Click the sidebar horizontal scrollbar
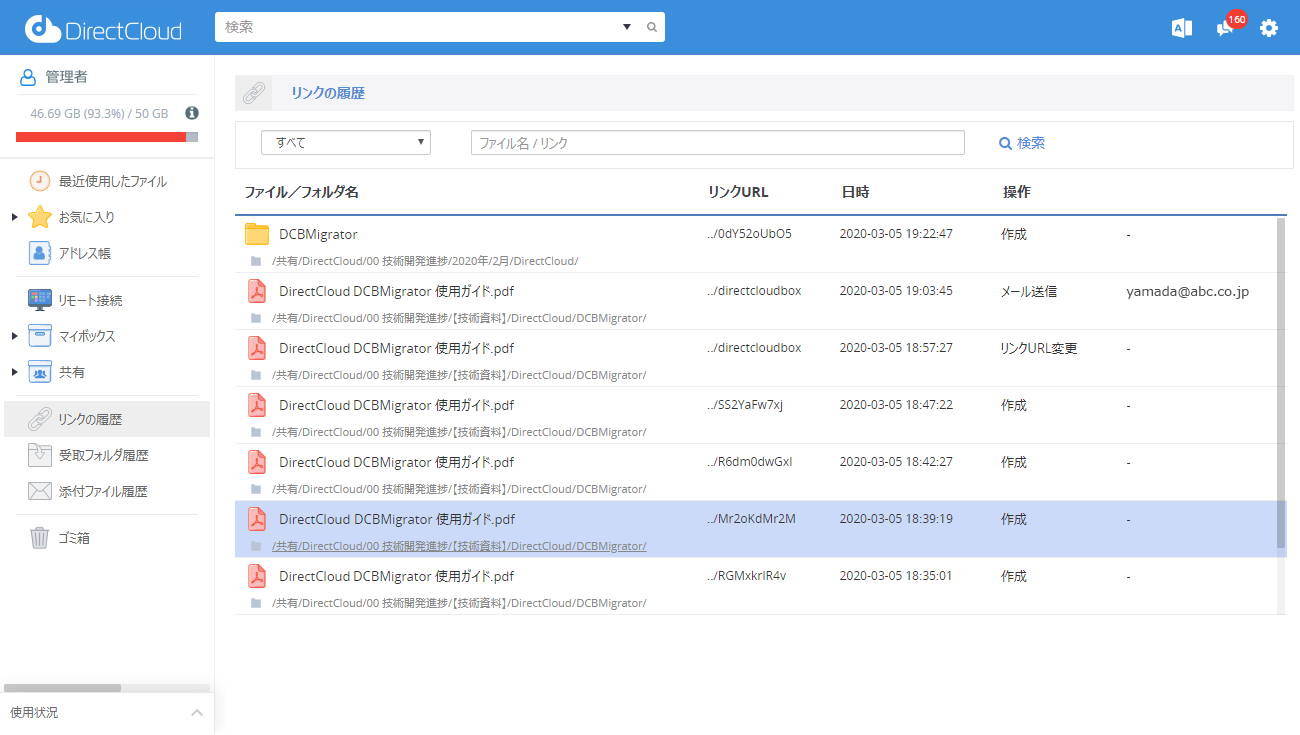 [62, 688]
